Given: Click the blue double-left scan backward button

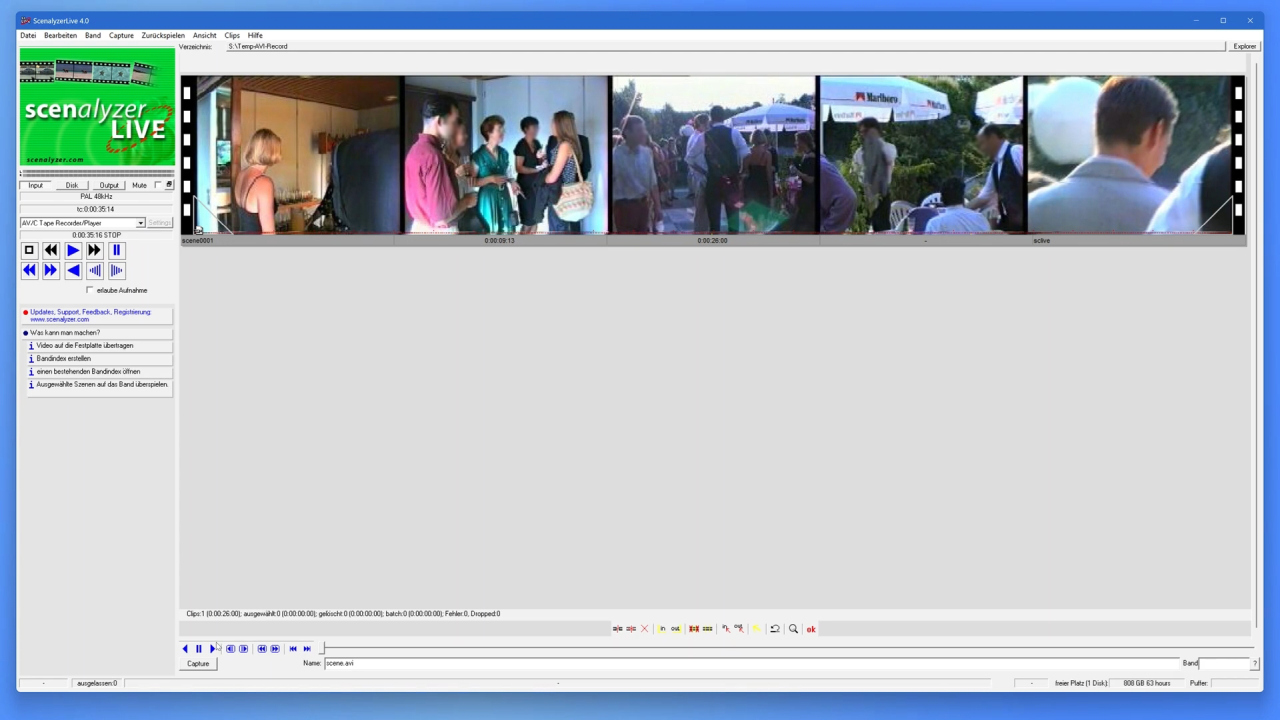Looking at the screenshot, I should click(x=29, y=270).
